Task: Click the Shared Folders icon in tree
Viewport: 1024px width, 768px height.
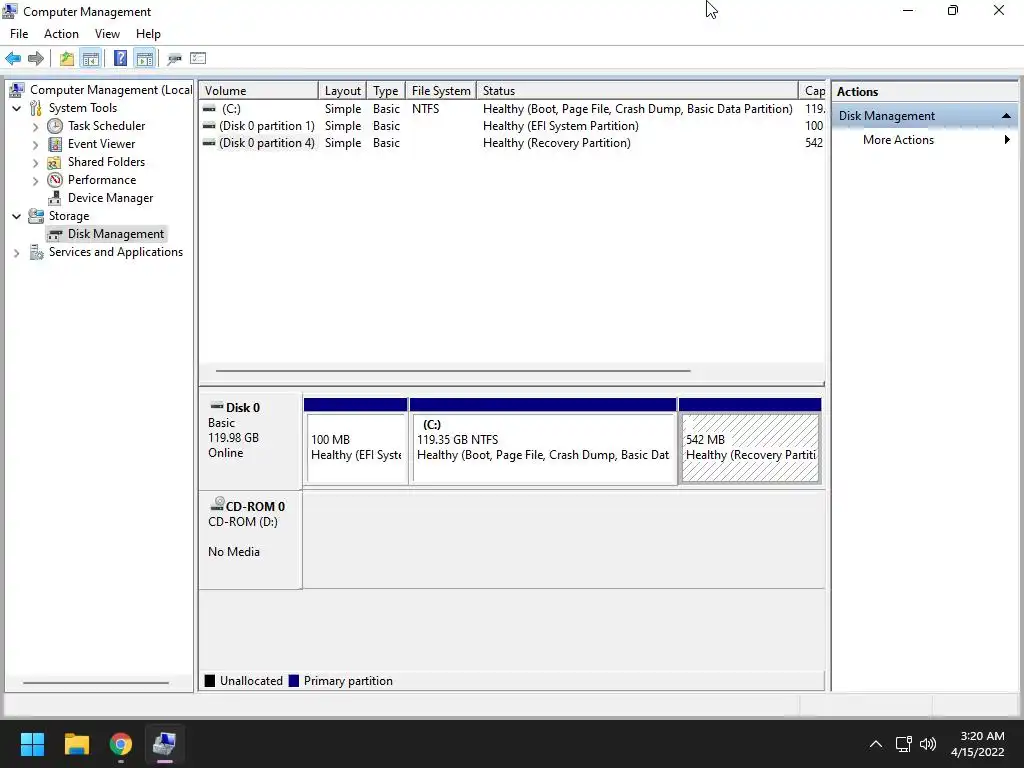Action: (55, 162)
